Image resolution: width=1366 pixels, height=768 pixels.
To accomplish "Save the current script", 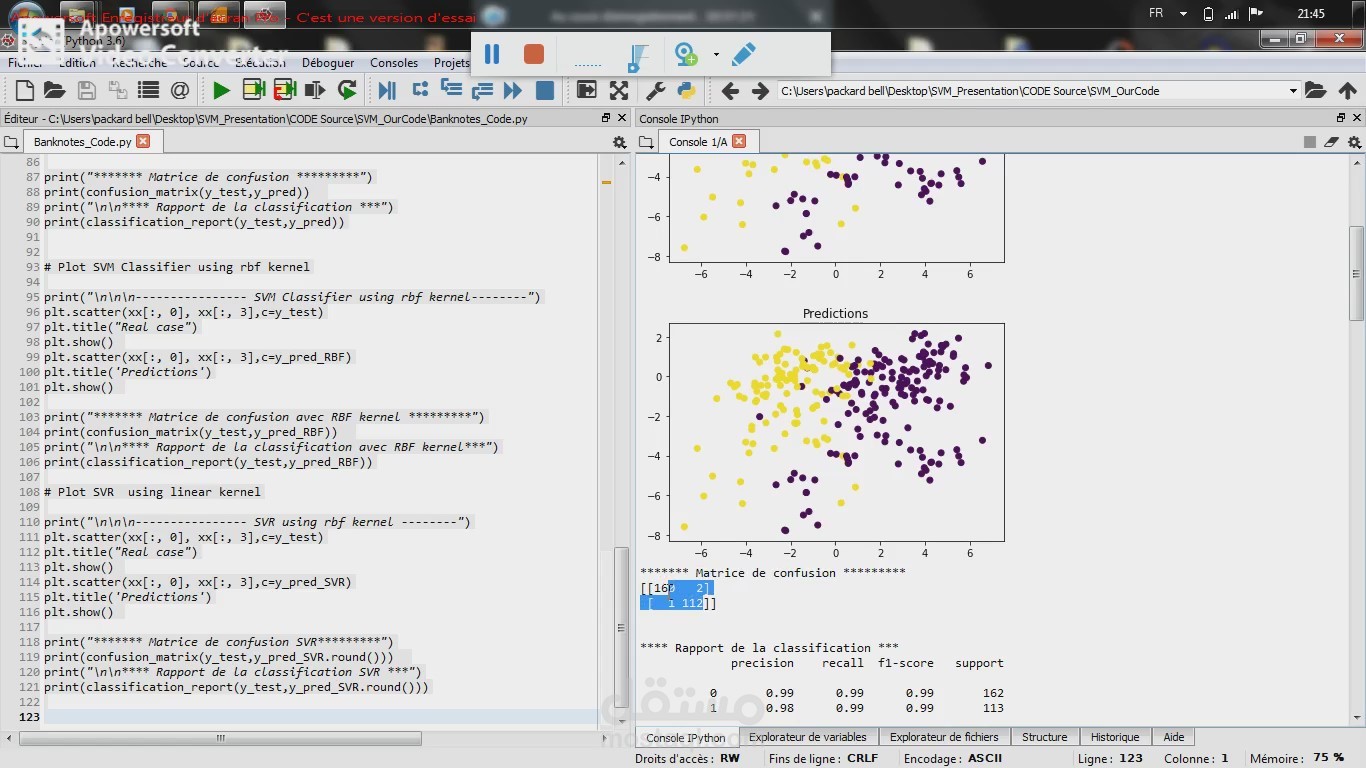I will click(86, 90).
